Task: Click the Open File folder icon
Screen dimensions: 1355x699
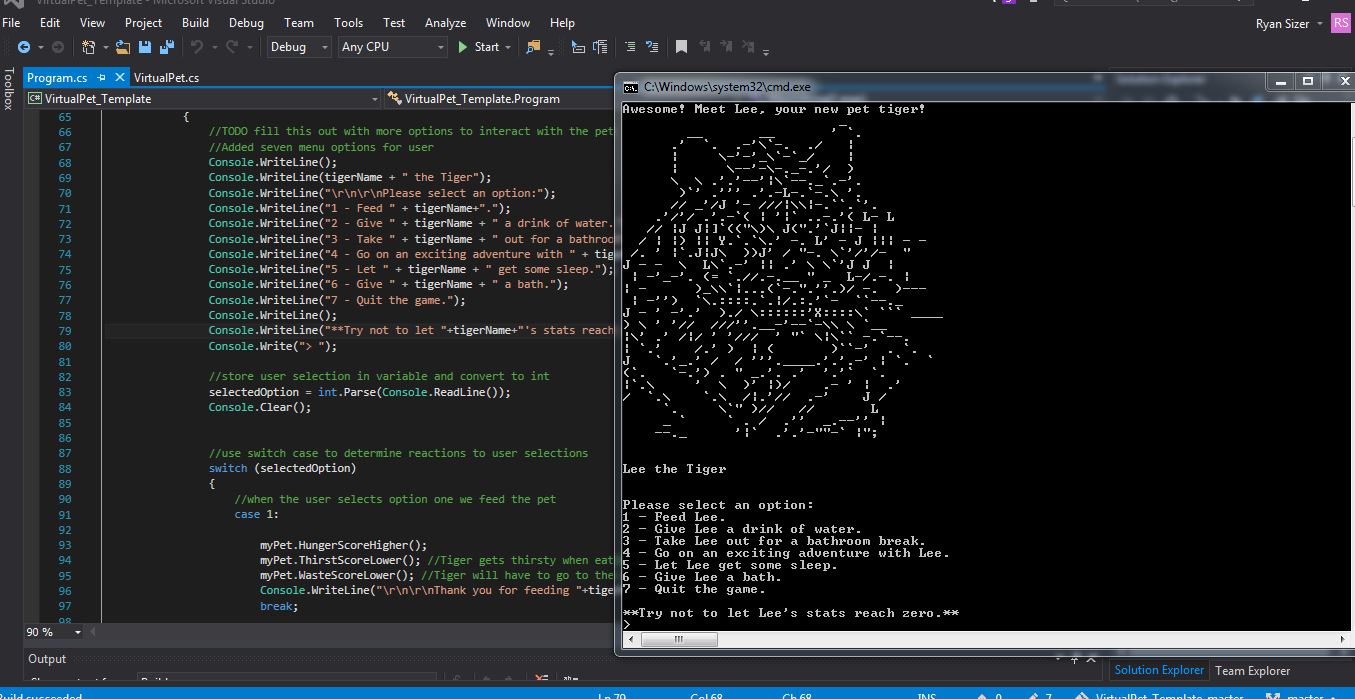Action: 123,47
